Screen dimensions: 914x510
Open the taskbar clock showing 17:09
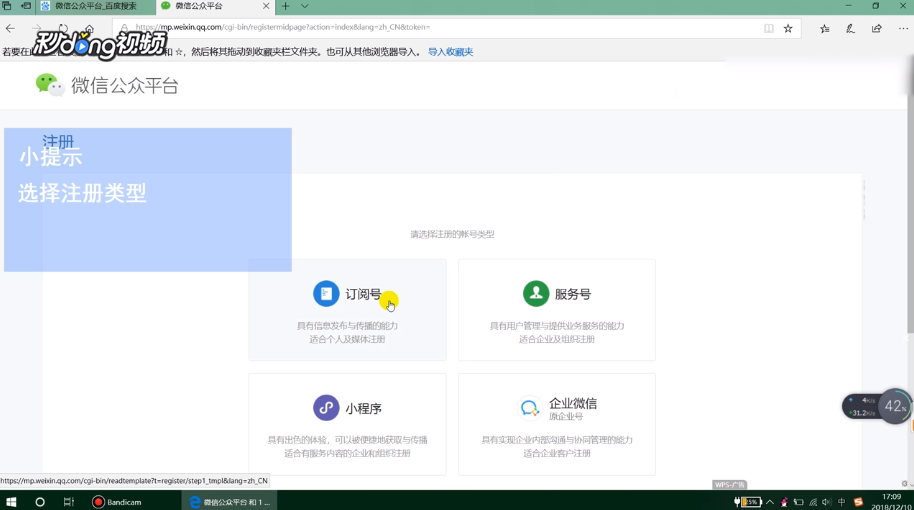[891, 501]
